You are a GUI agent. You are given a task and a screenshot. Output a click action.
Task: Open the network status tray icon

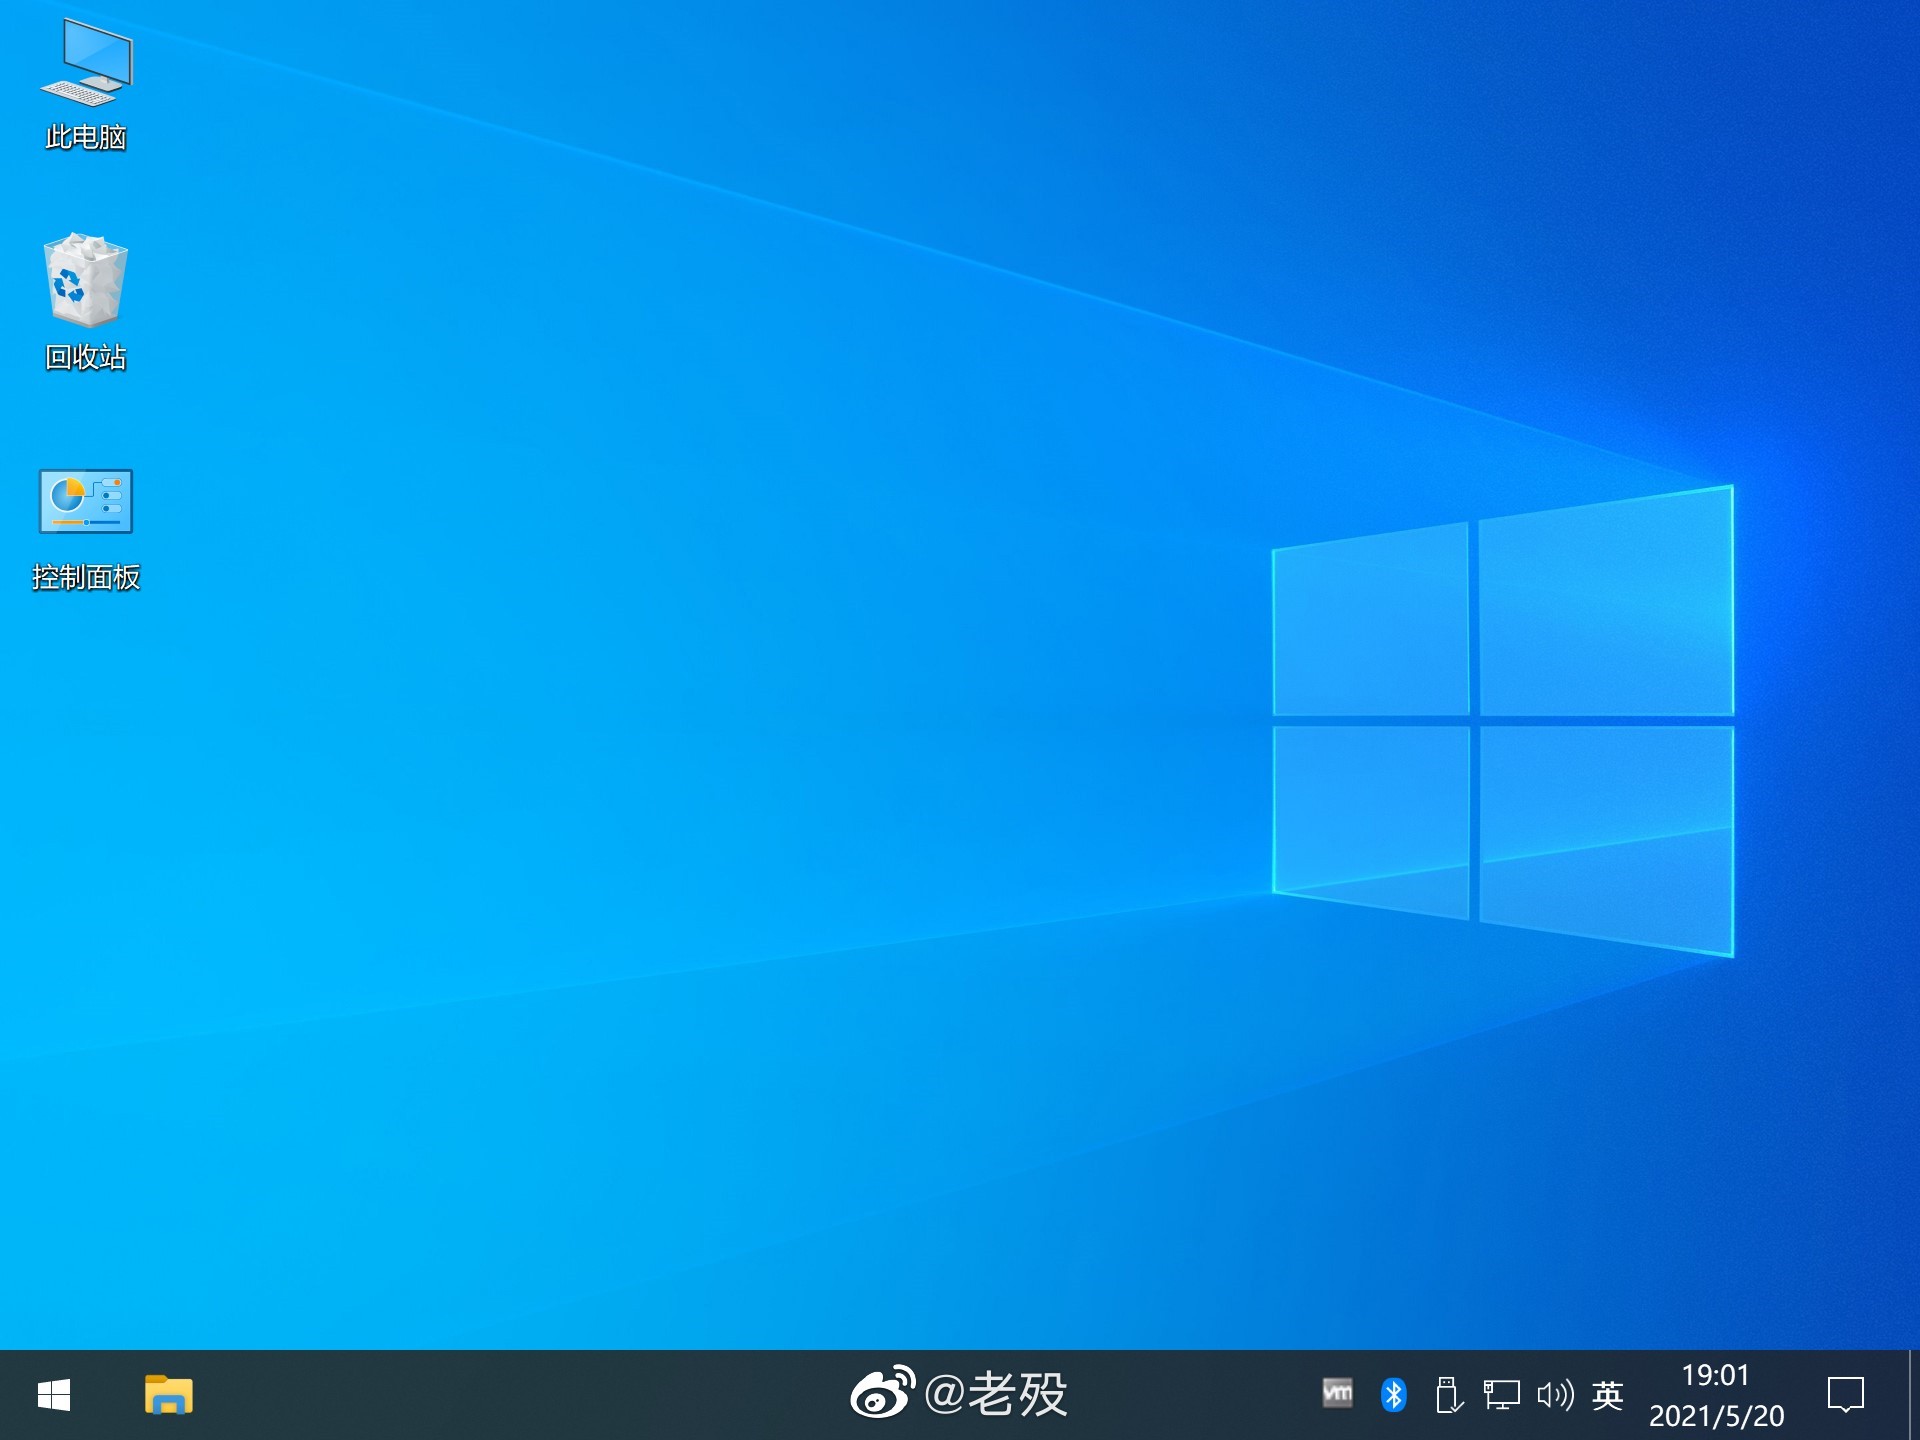tap(1501, 1395)
